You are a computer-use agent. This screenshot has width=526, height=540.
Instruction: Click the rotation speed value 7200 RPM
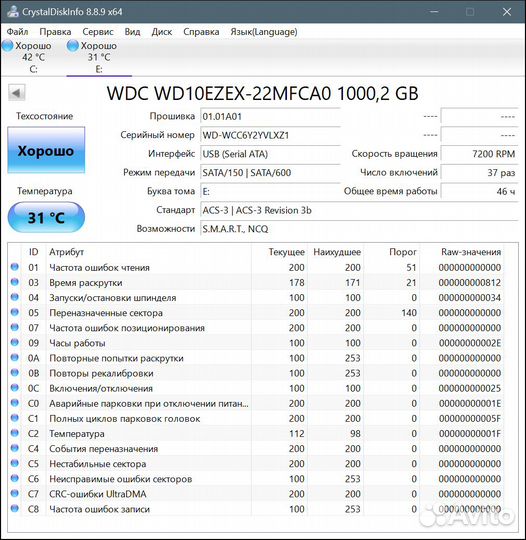pos(479,154)
